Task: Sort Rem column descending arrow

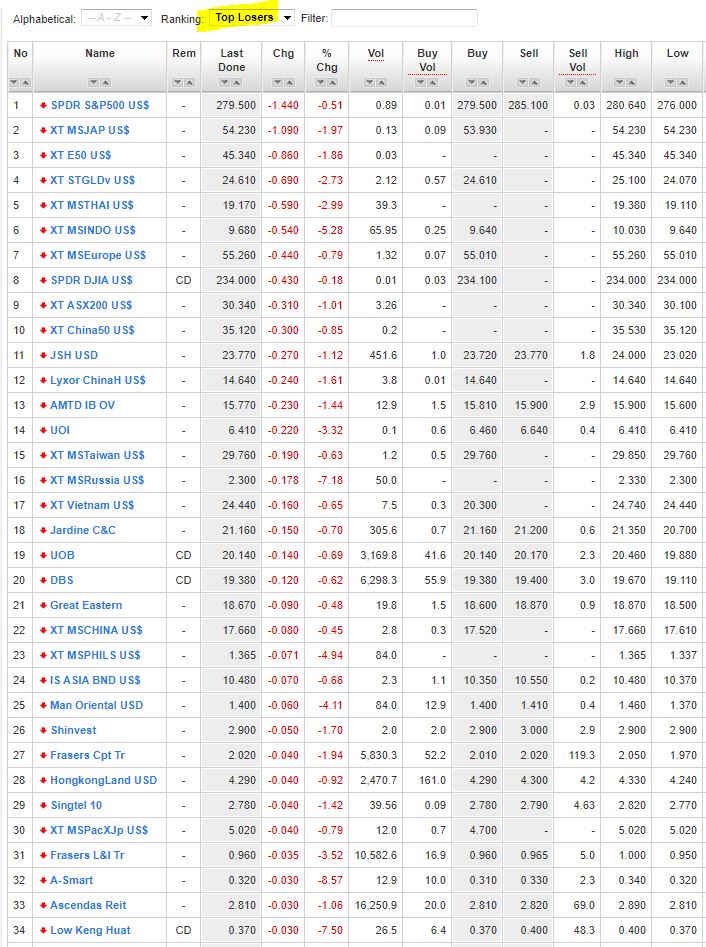Action: 178,83
